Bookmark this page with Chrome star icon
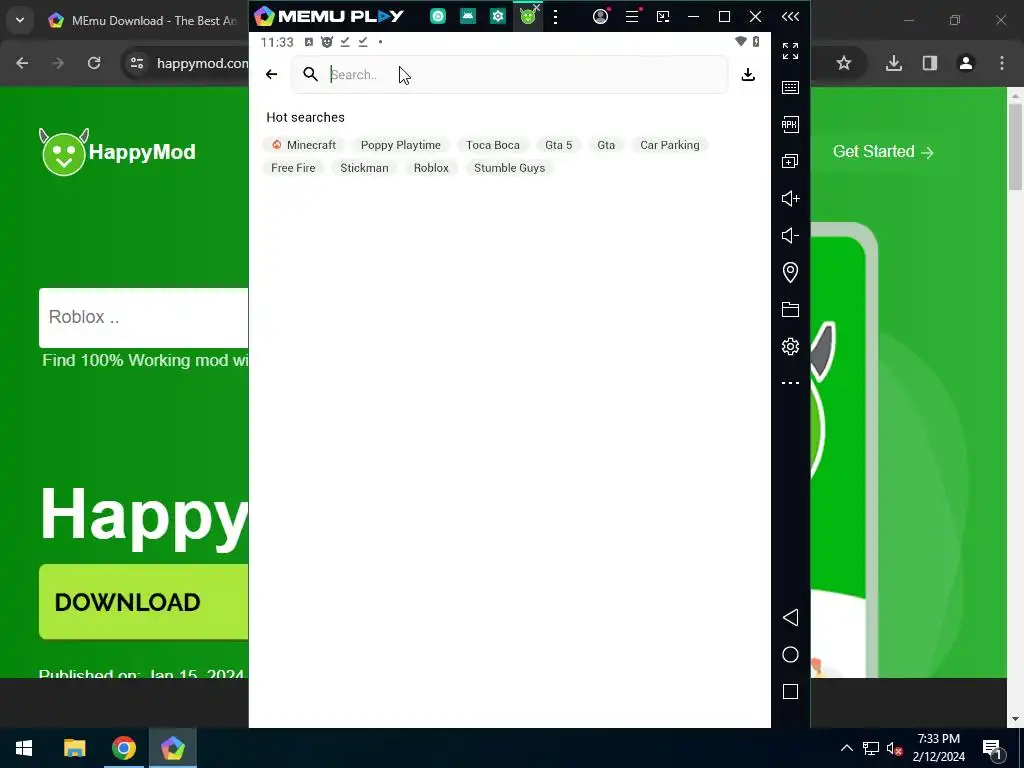The width and height of the screenshot is (1024, 768). (844, 63)
